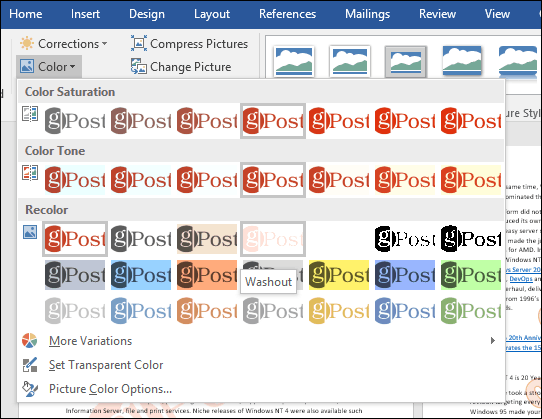Open the References tab
Image resolution: width=542 pixels, height=419 pixels.
[x=287, y=14]
